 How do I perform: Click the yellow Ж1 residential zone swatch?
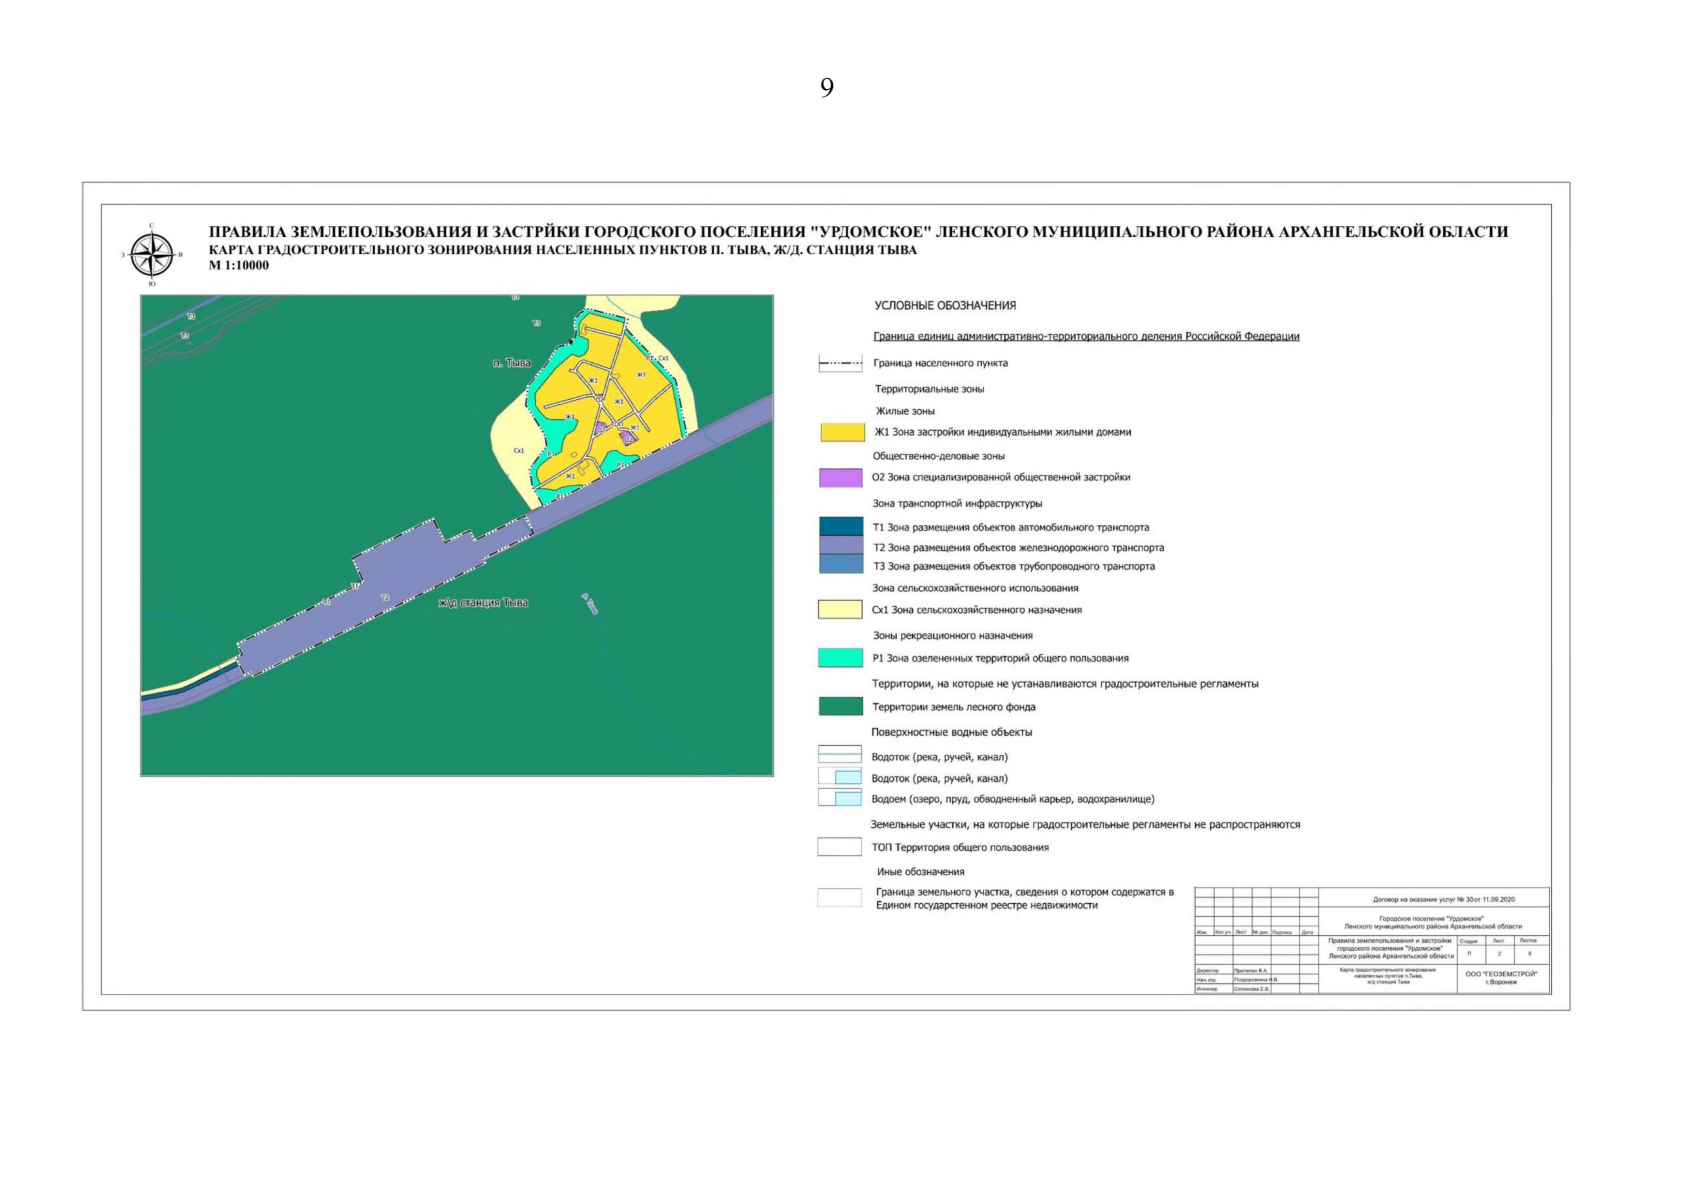point(842,432)
